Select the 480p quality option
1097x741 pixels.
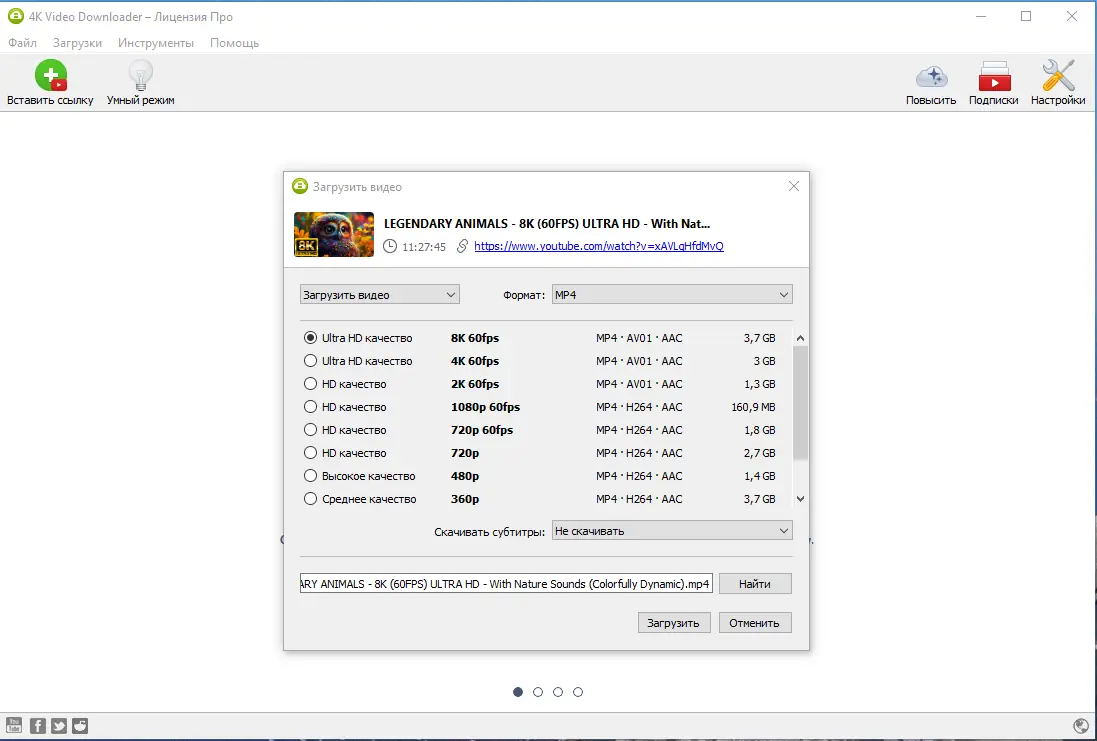[310, 477]
